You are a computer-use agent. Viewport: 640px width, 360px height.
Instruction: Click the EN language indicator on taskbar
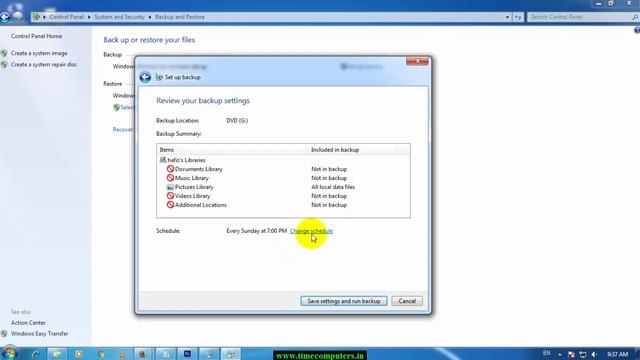tap(547, 353)
